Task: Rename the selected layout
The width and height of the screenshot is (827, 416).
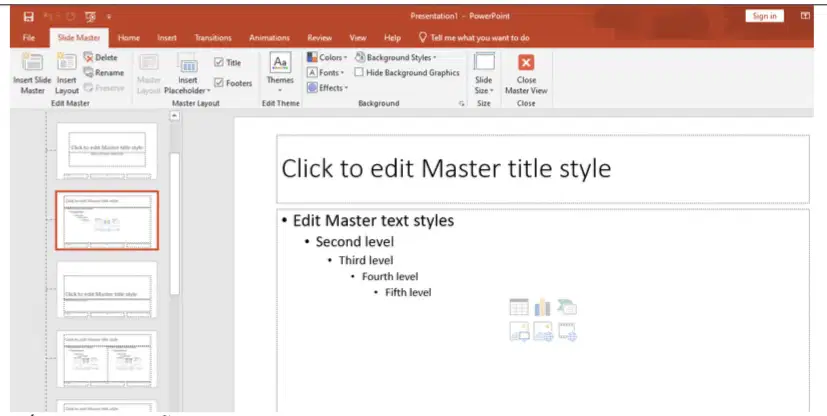Action: click(x=103, y=73)
